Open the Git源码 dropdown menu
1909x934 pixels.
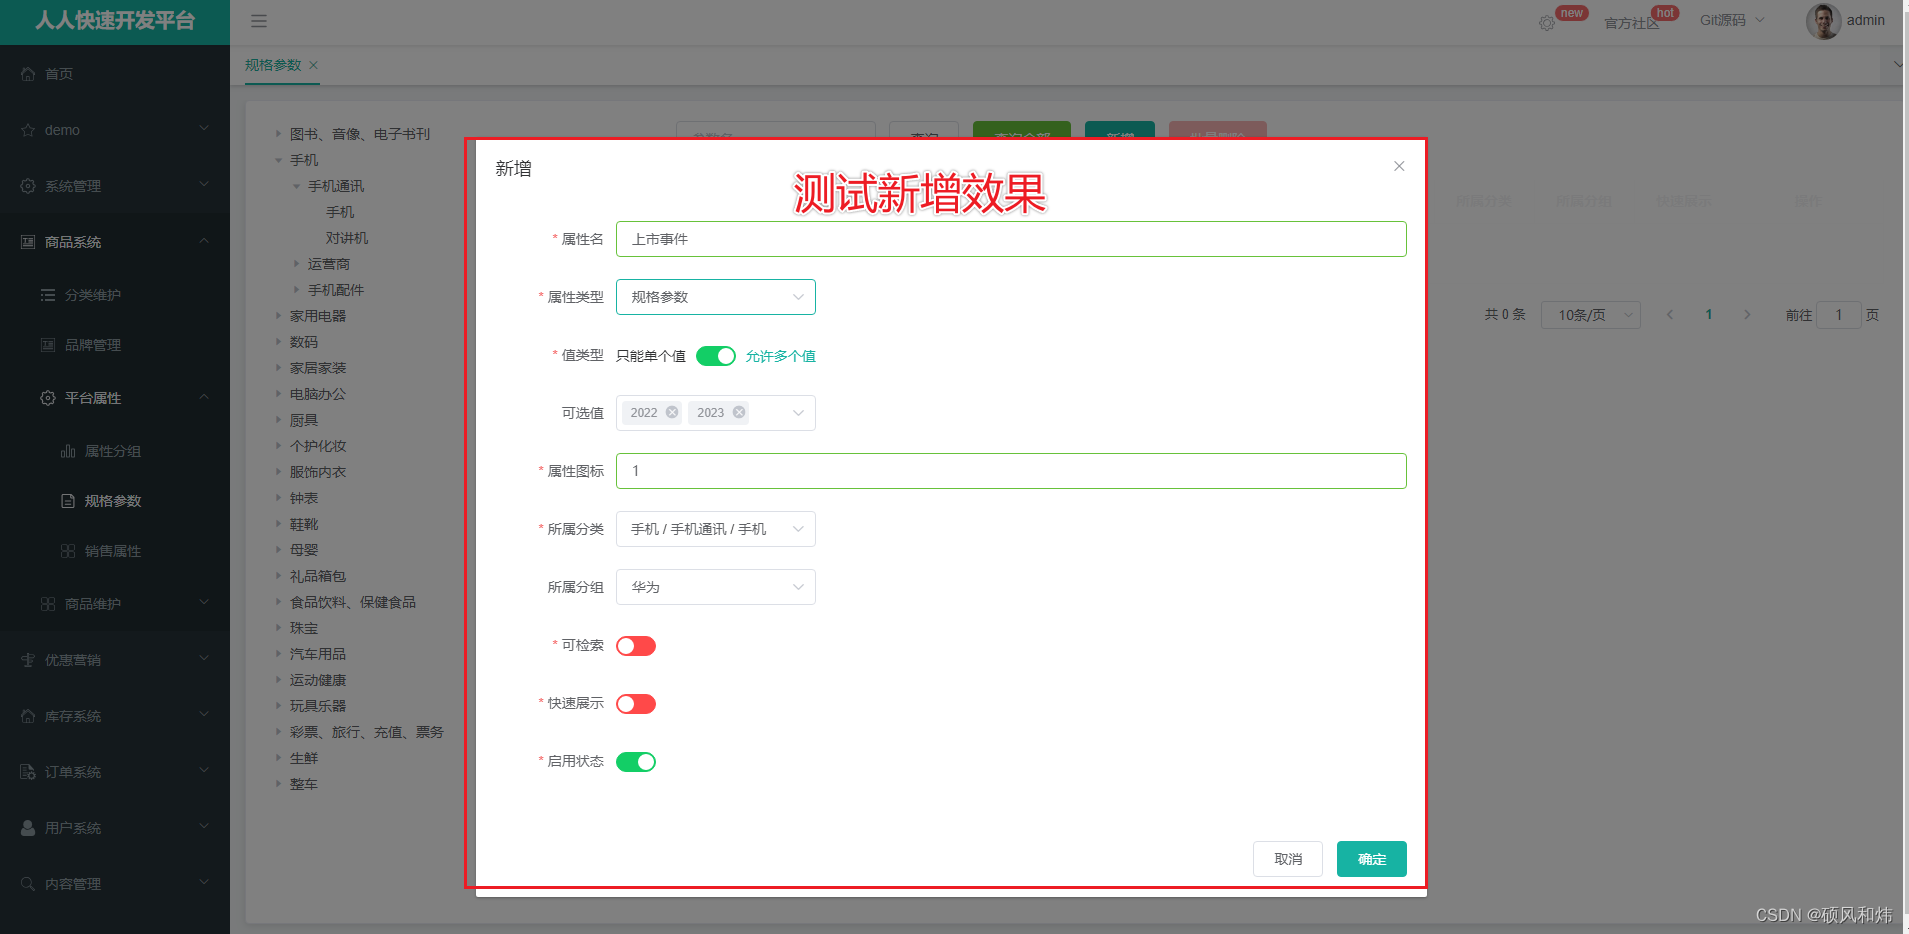[1732, 20]
